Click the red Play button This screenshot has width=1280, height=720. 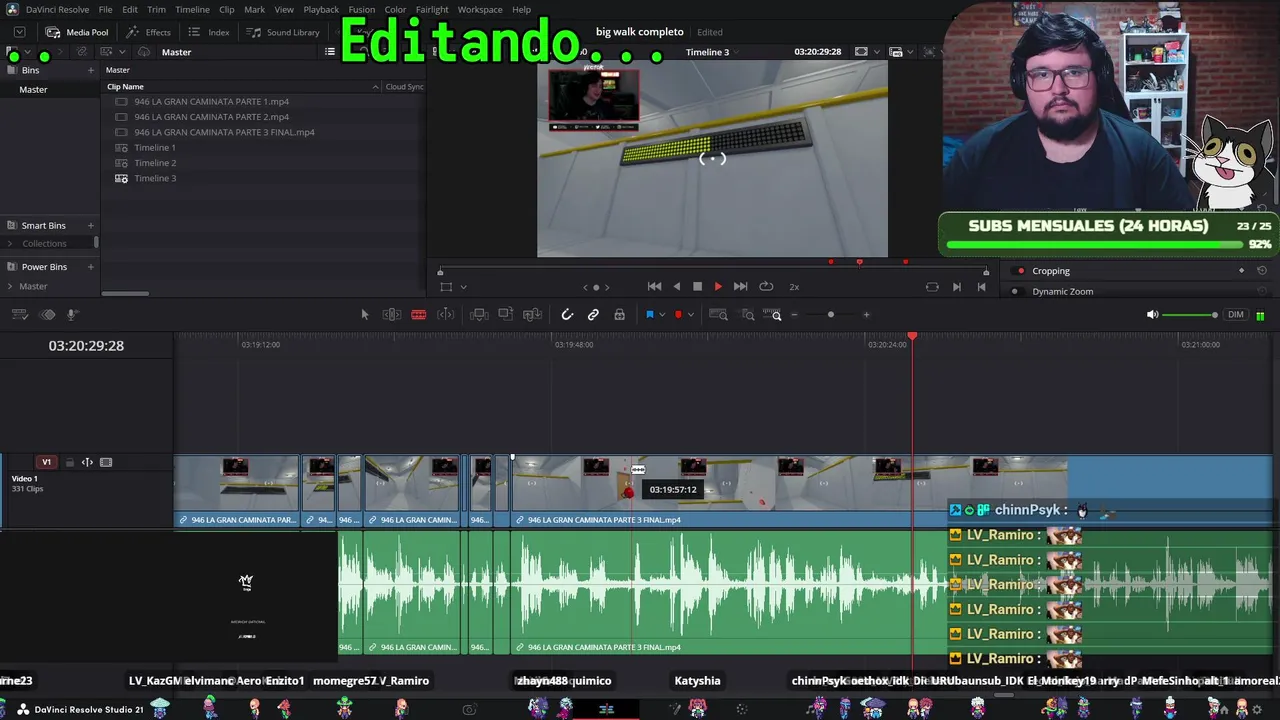point(718,287)
